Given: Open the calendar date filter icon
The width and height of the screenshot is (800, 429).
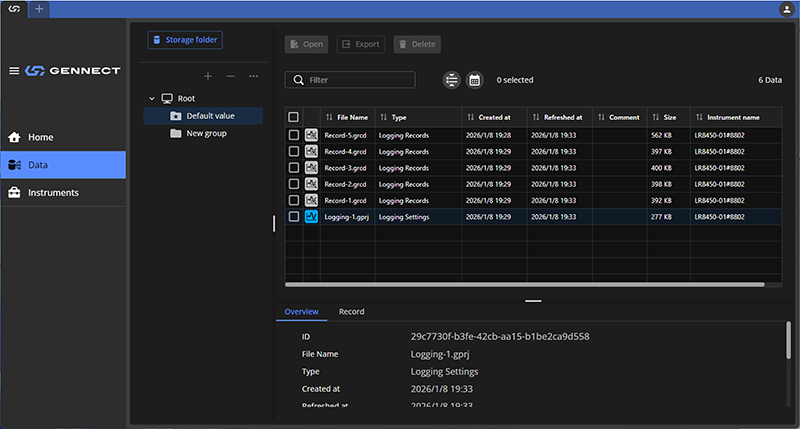Looking at the screenshot, I should [x=474, y=80].
